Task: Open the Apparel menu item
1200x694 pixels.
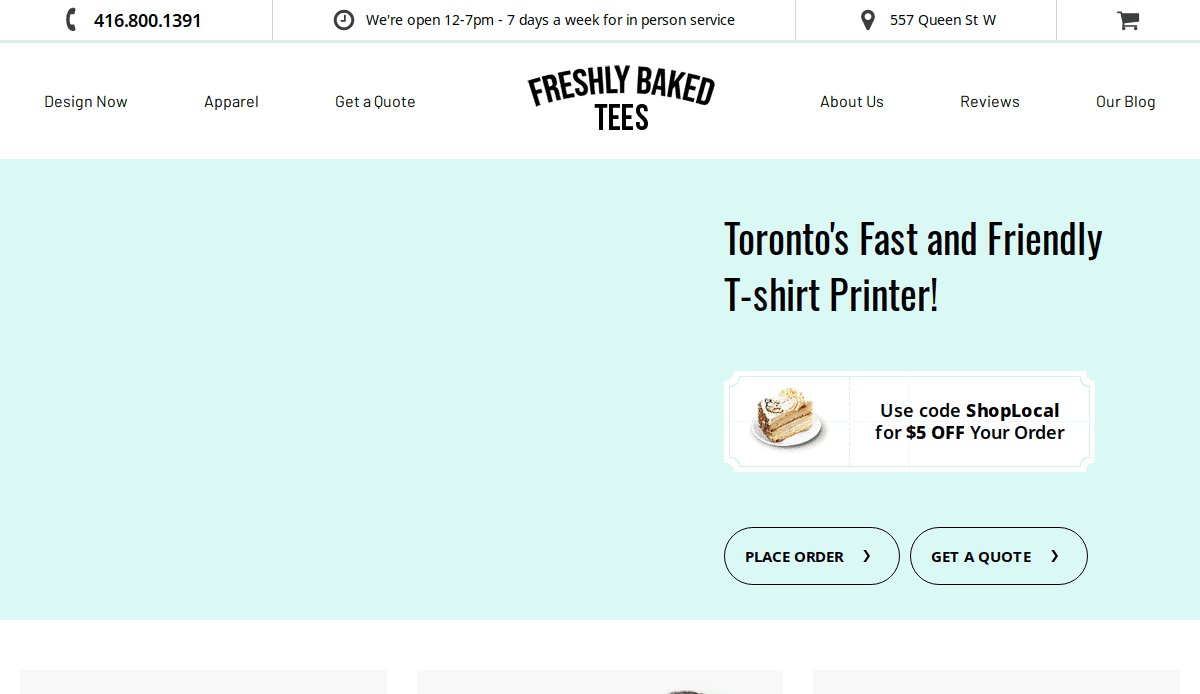Action: (231, 101)
